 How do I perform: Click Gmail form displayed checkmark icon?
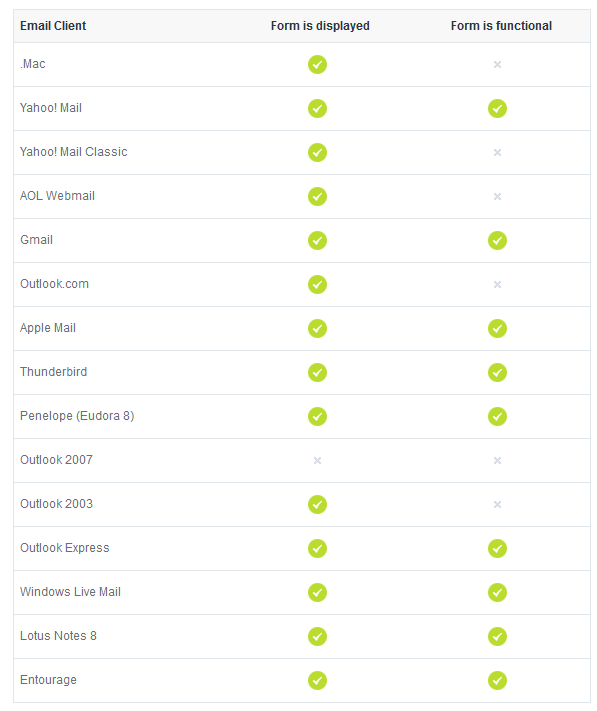317,240
